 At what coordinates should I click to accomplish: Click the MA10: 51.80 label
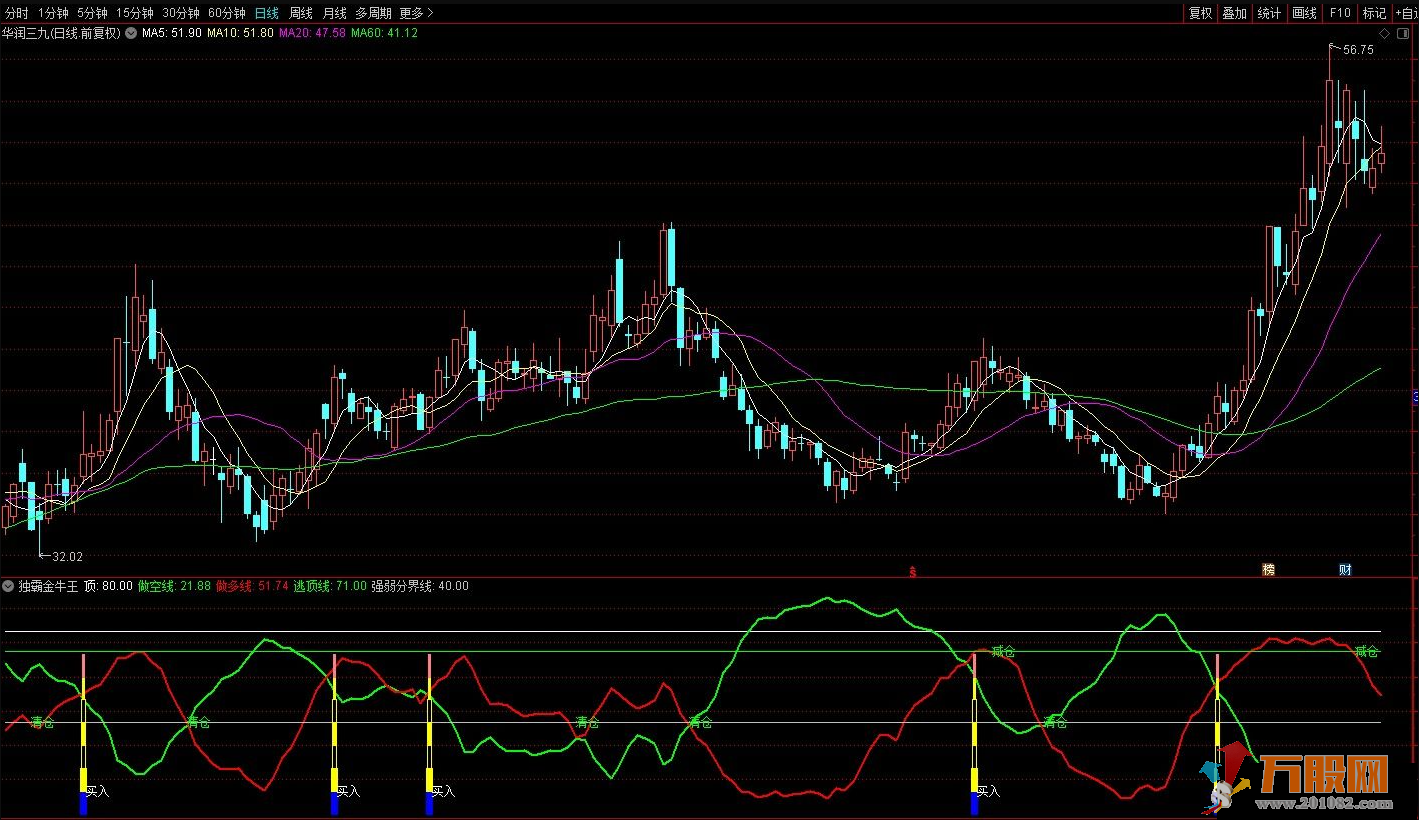tap(240, 33)
